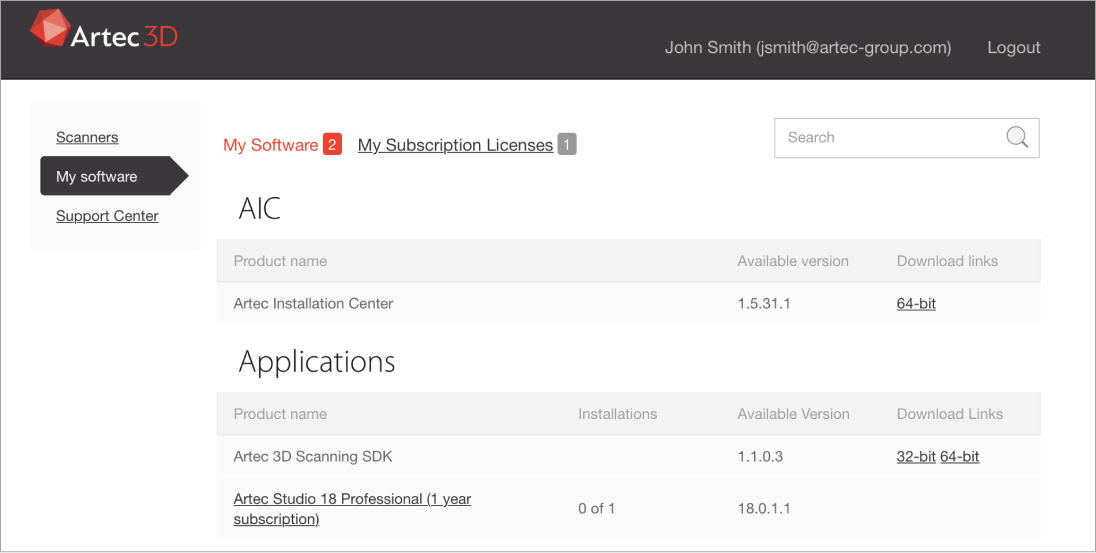Click the Available Version header in Applications table
The image size is (1096, 553).
793,414
